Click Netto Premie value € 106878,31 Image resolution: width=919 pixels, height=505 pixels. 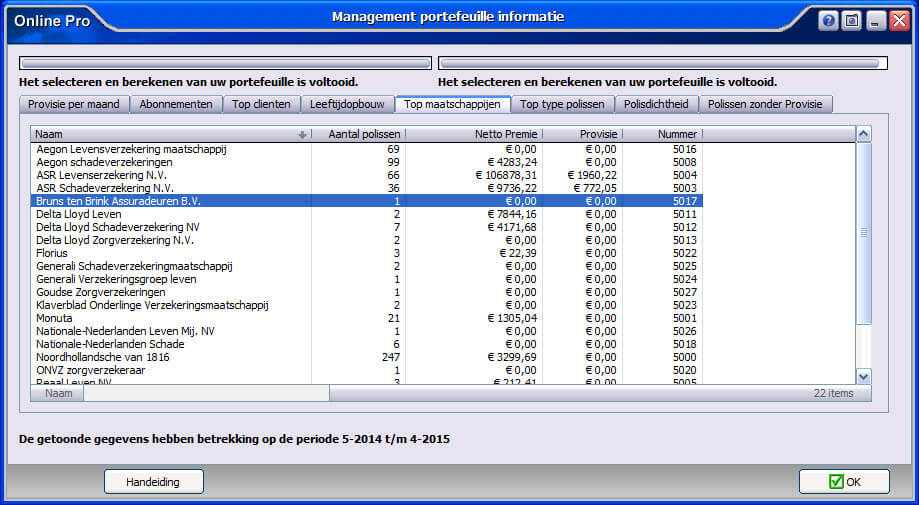(506, 175)
